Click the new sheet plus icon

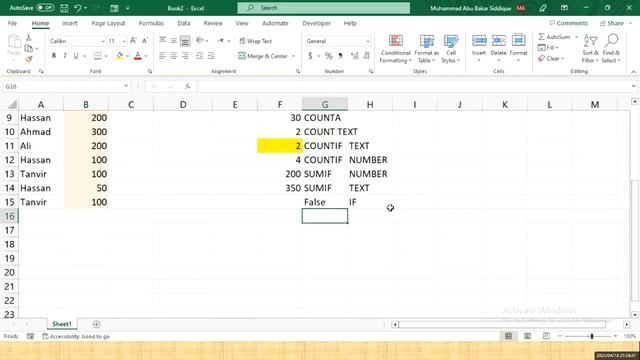(96, 324)
